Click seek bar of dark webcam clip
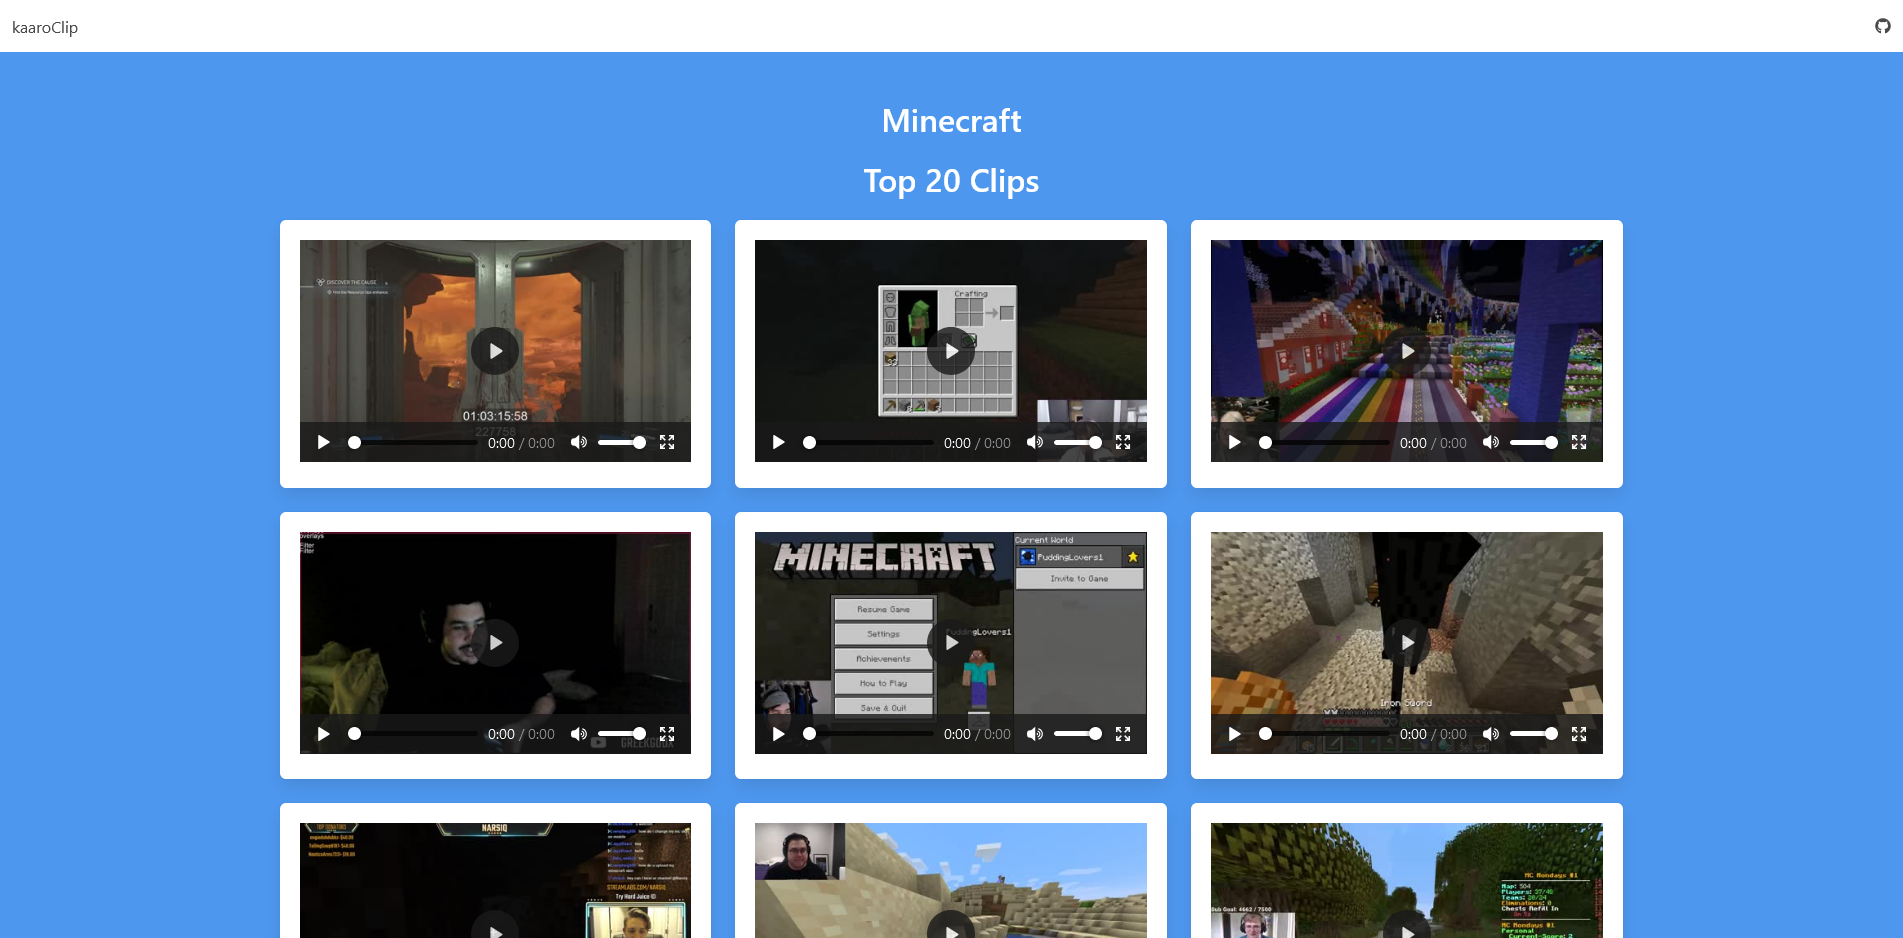 (413, 734)
